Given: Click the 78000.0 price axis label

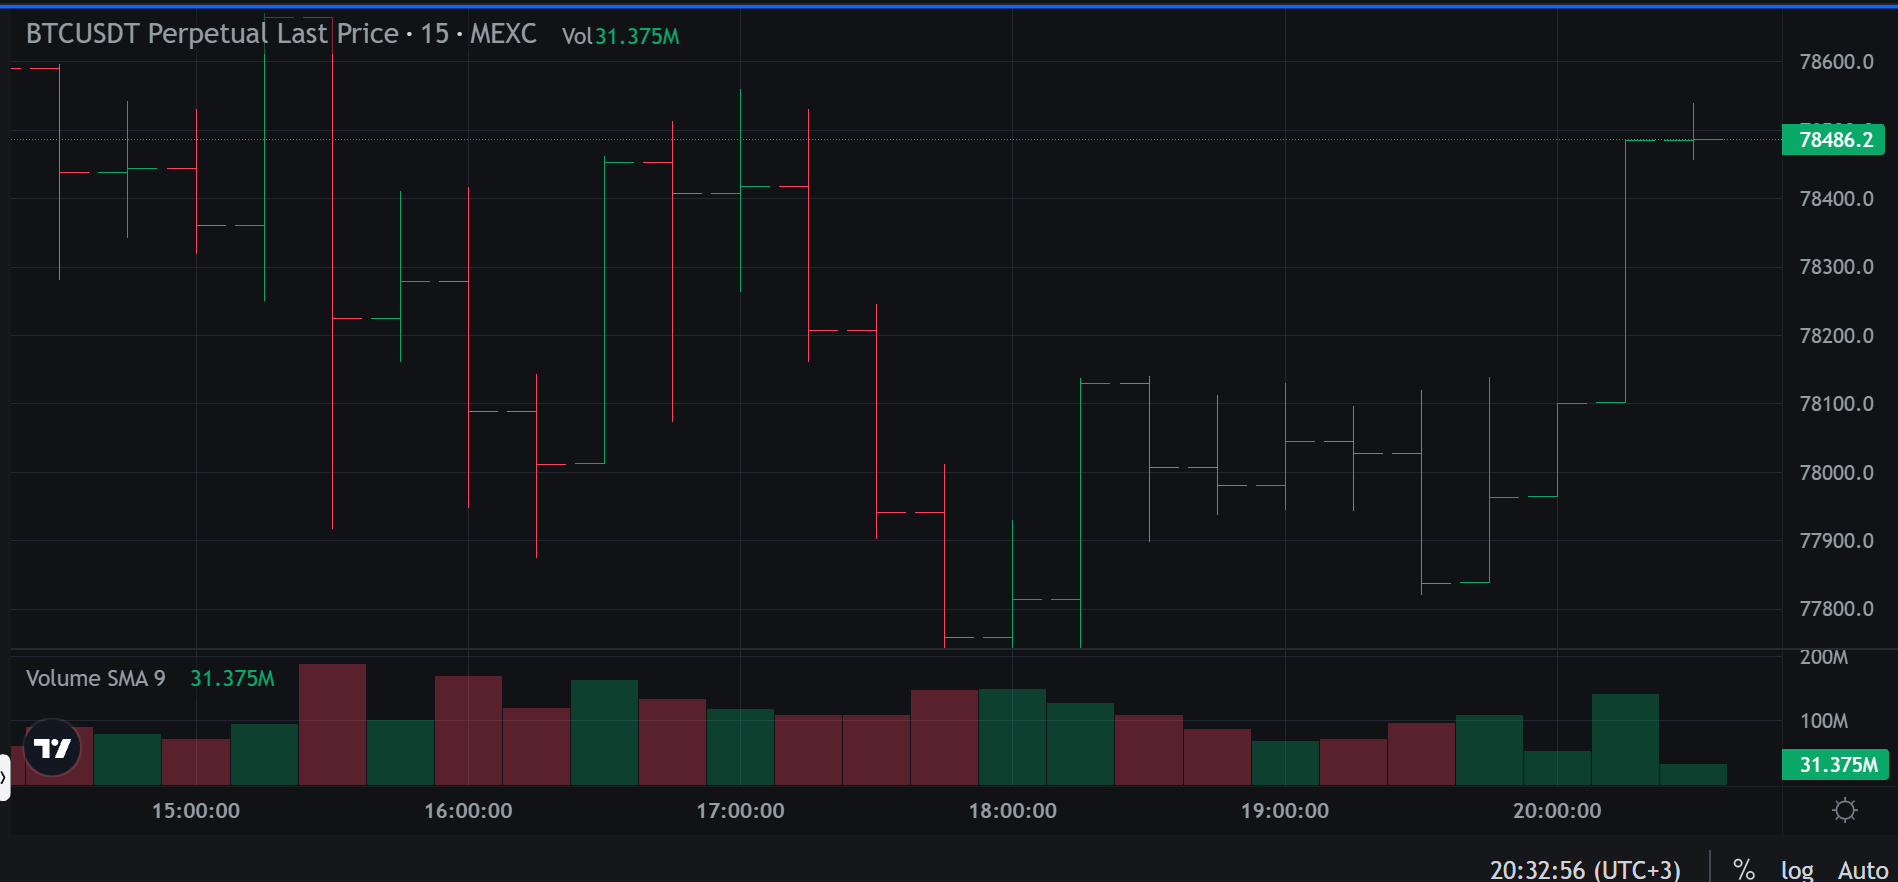Looking at the screenshot, I should 1836,473.
